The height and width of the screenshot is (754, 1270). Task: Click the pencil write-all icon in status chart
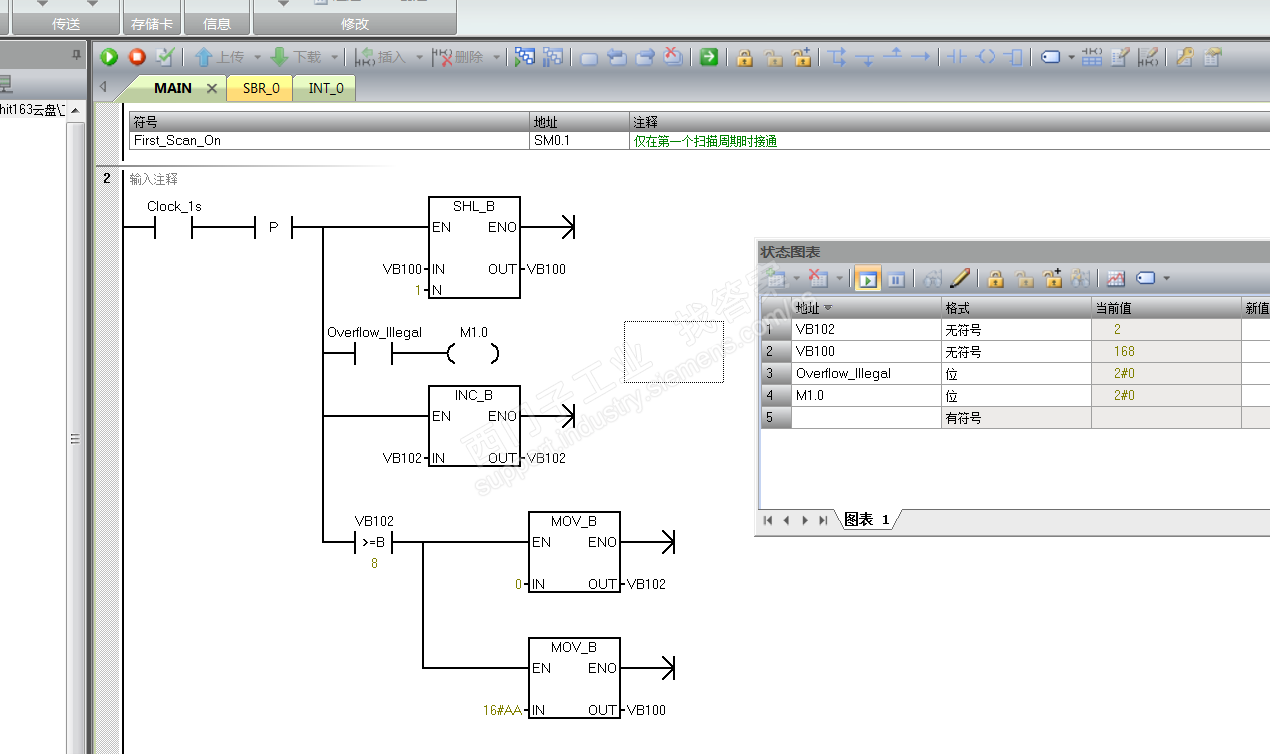click(960, 279)
